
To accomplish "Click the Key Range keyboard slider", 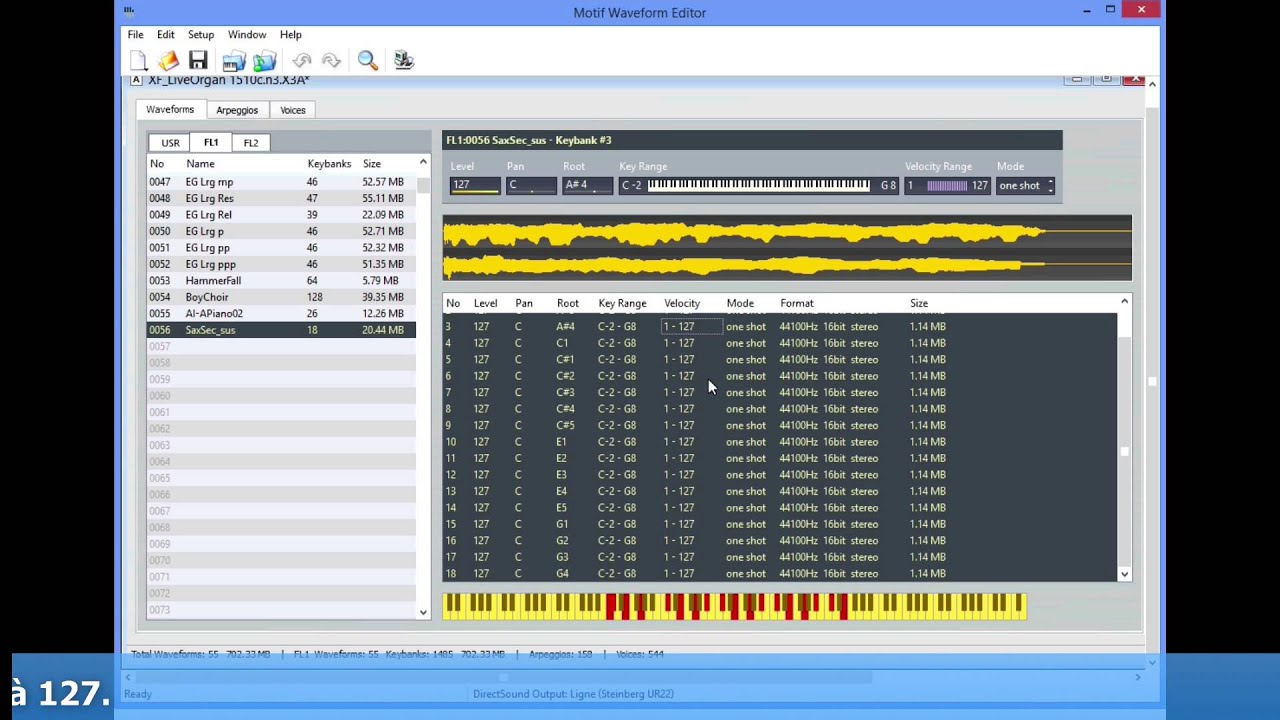I will point(758,185).
